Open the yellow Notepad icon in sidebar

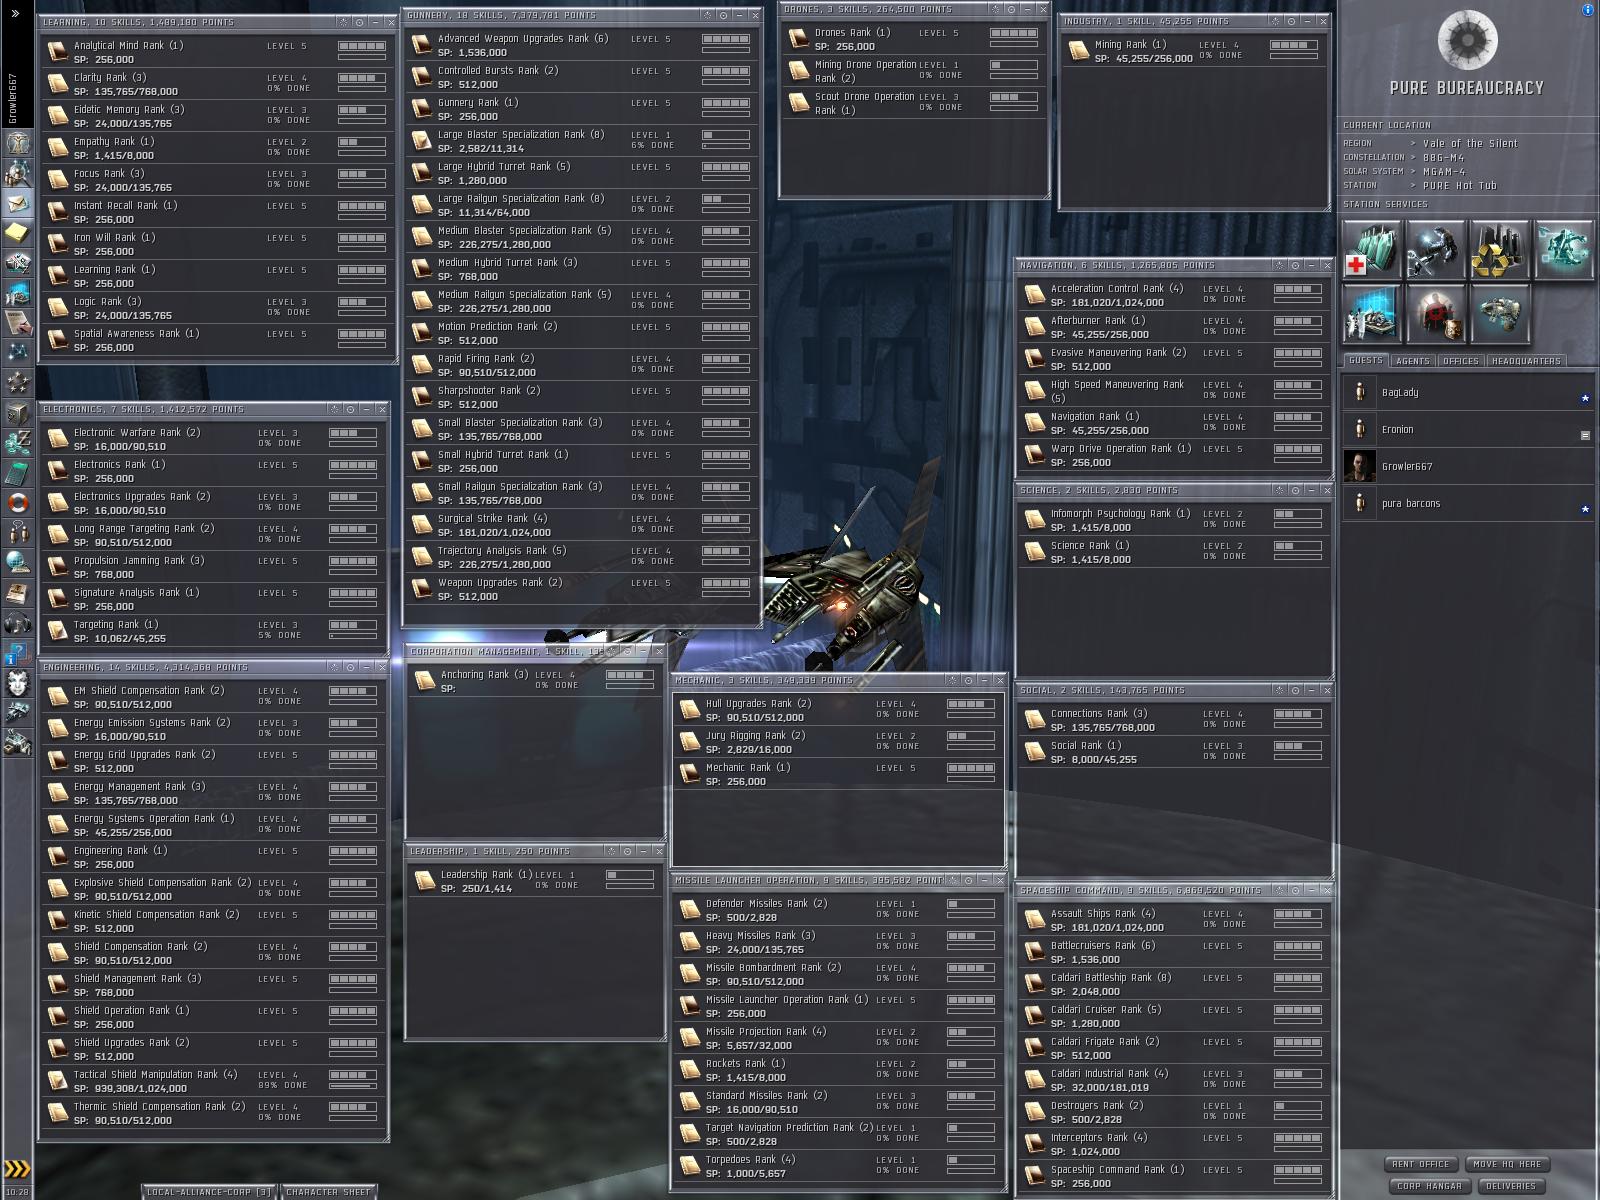pos(18,233)
